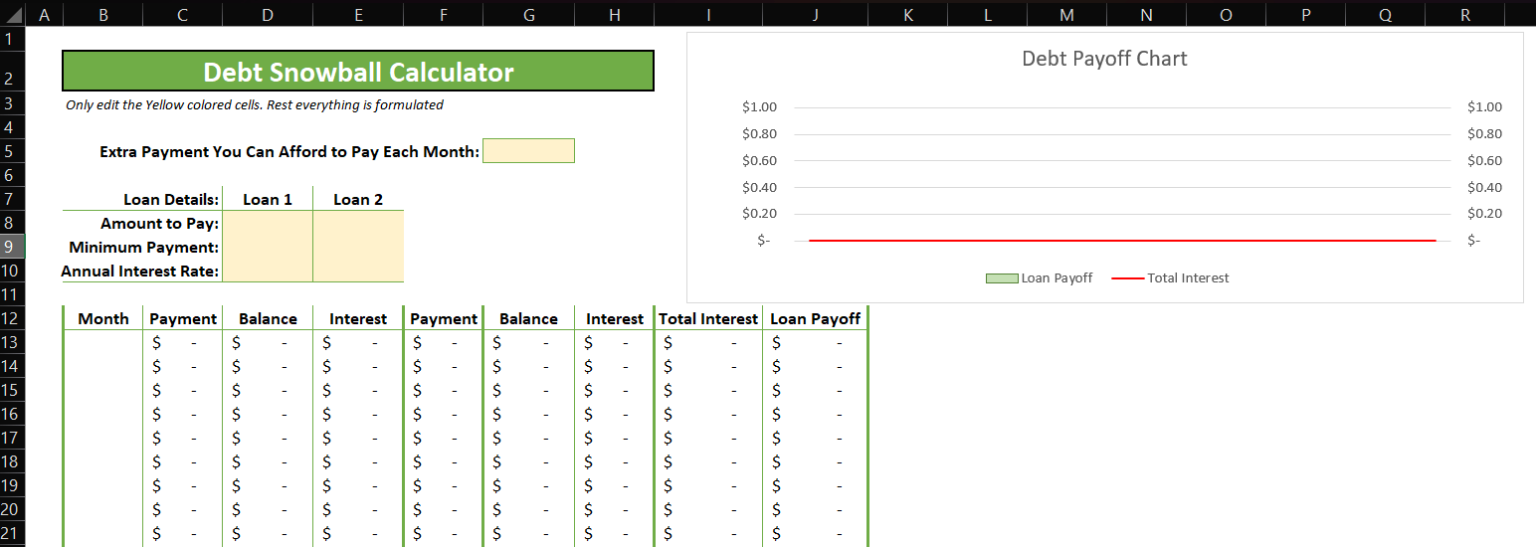This screenshot has height=547, width=1536.
Task: Click the Total Interest table header cell
Action: coord(708,318)
